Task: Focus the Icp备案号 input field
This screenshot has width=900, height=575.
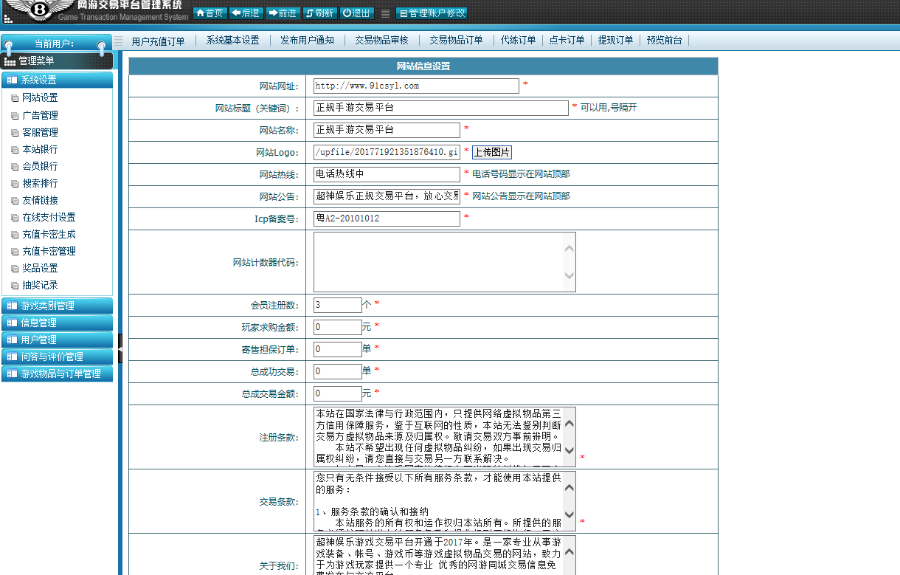Action: tap(386, 219)
